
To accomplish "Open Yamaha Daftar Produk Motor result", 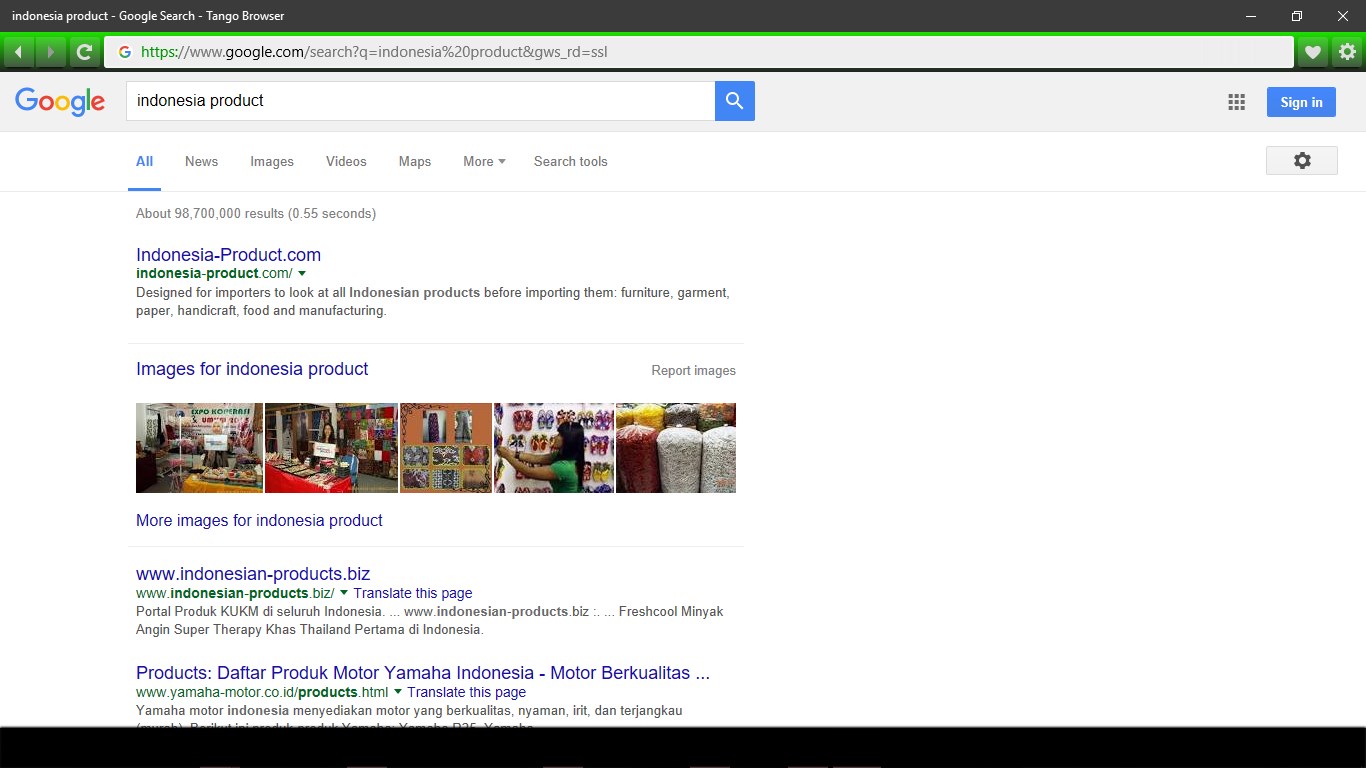I will point(423,673).
